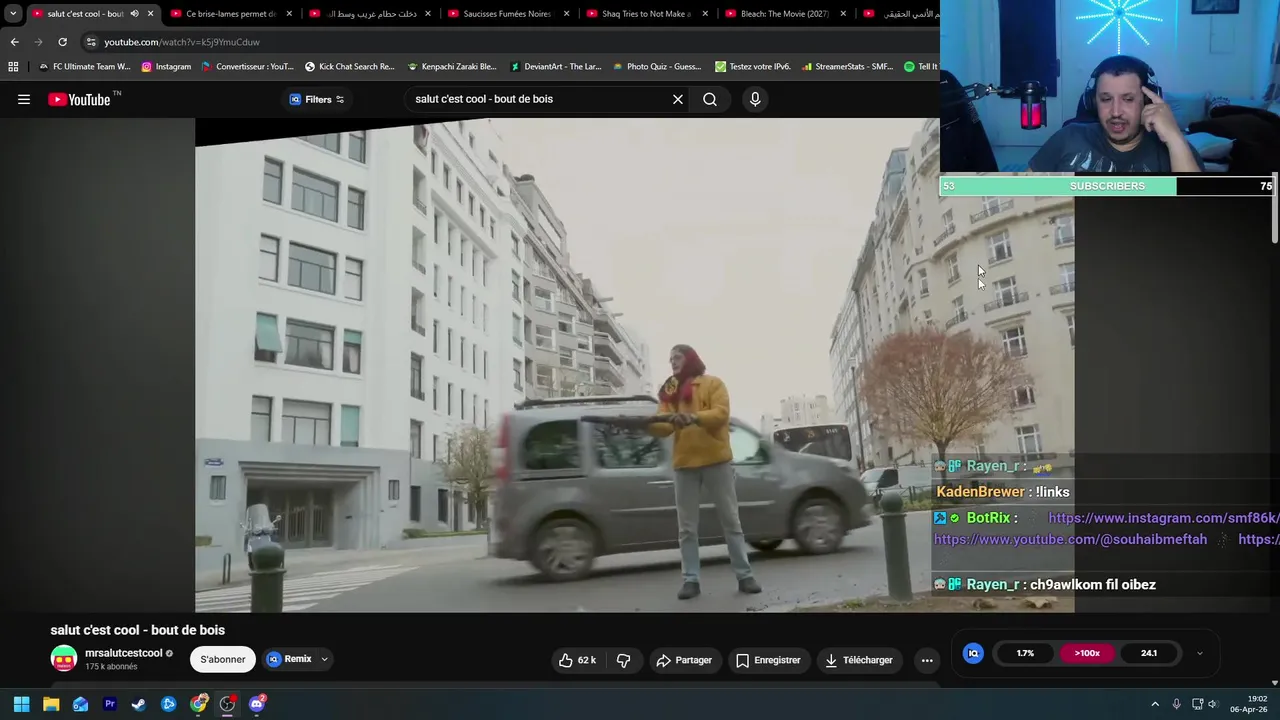The width and height of the screenshot is (1280, 720).
Task: Click the Partager share button
Action: point(684,660)
